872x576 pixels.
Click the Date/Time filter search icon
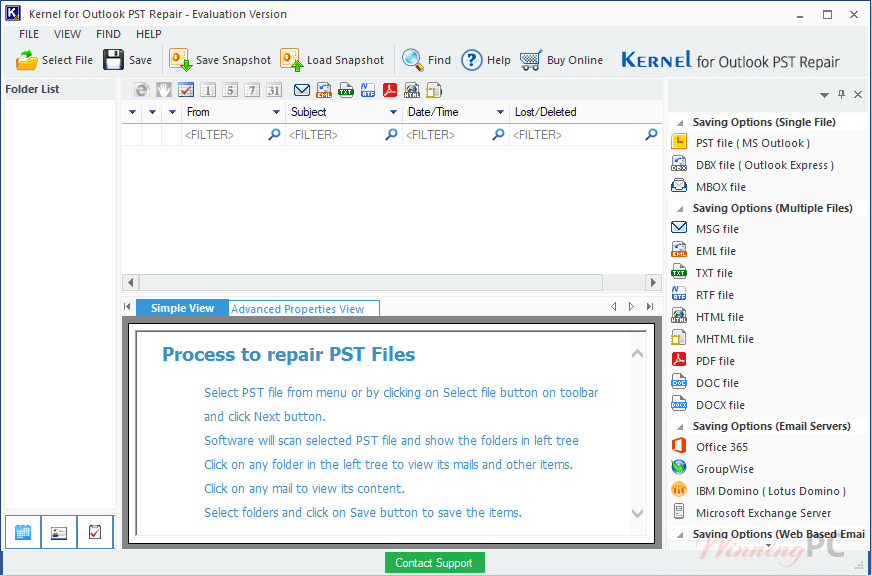(x=499, y=135)
